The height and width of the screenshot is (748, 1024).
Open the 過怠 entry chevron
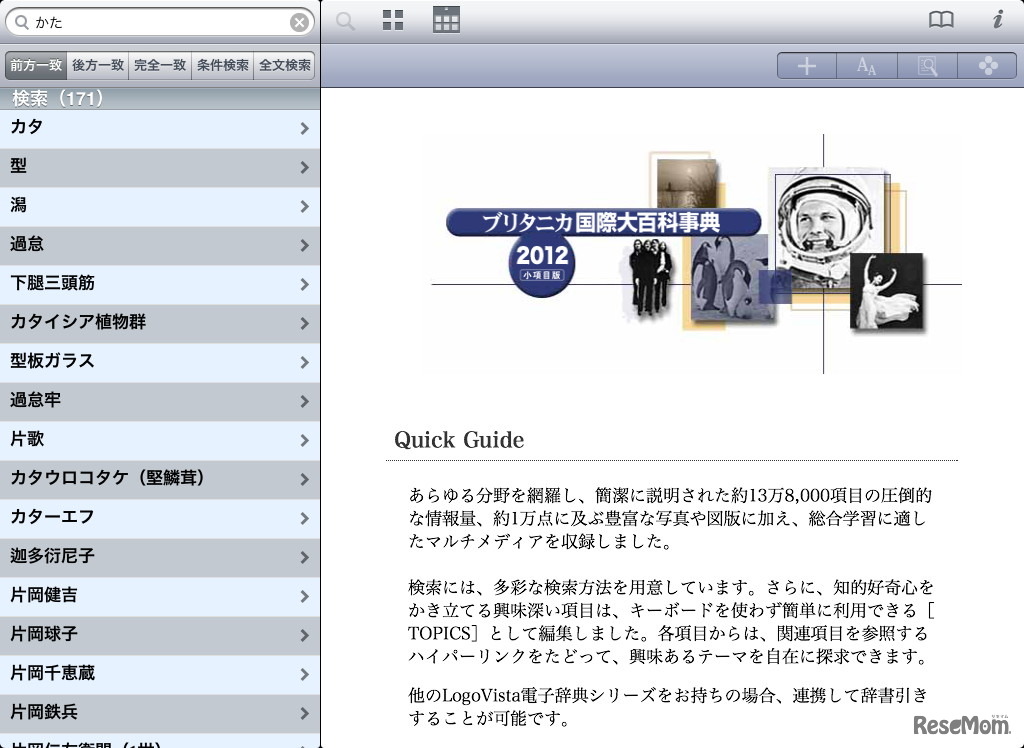(x=304, y=246)
